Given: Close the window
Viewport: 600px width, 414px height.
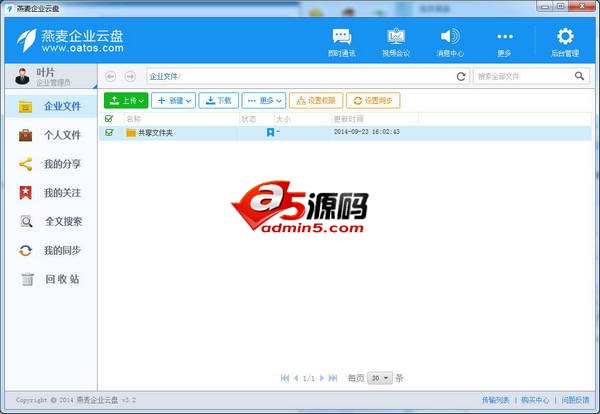Looking at the screenshot, I should [581, 6].
